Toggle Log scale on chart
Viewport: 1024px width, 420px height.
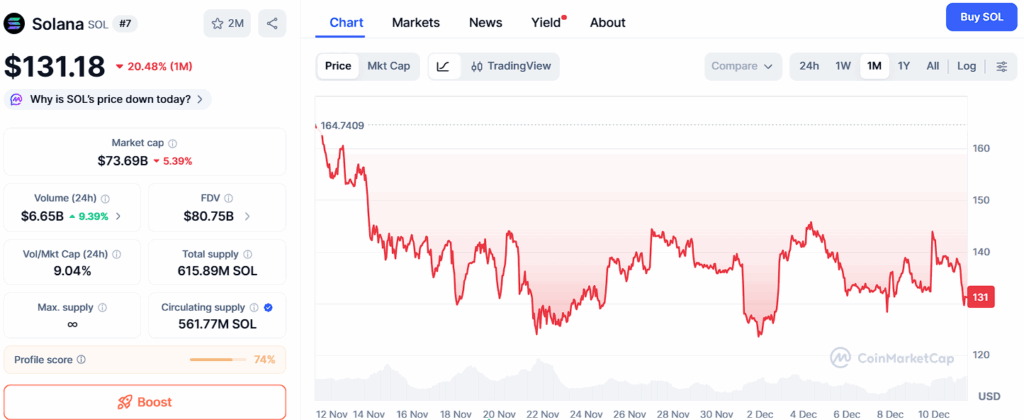point(966,67)
